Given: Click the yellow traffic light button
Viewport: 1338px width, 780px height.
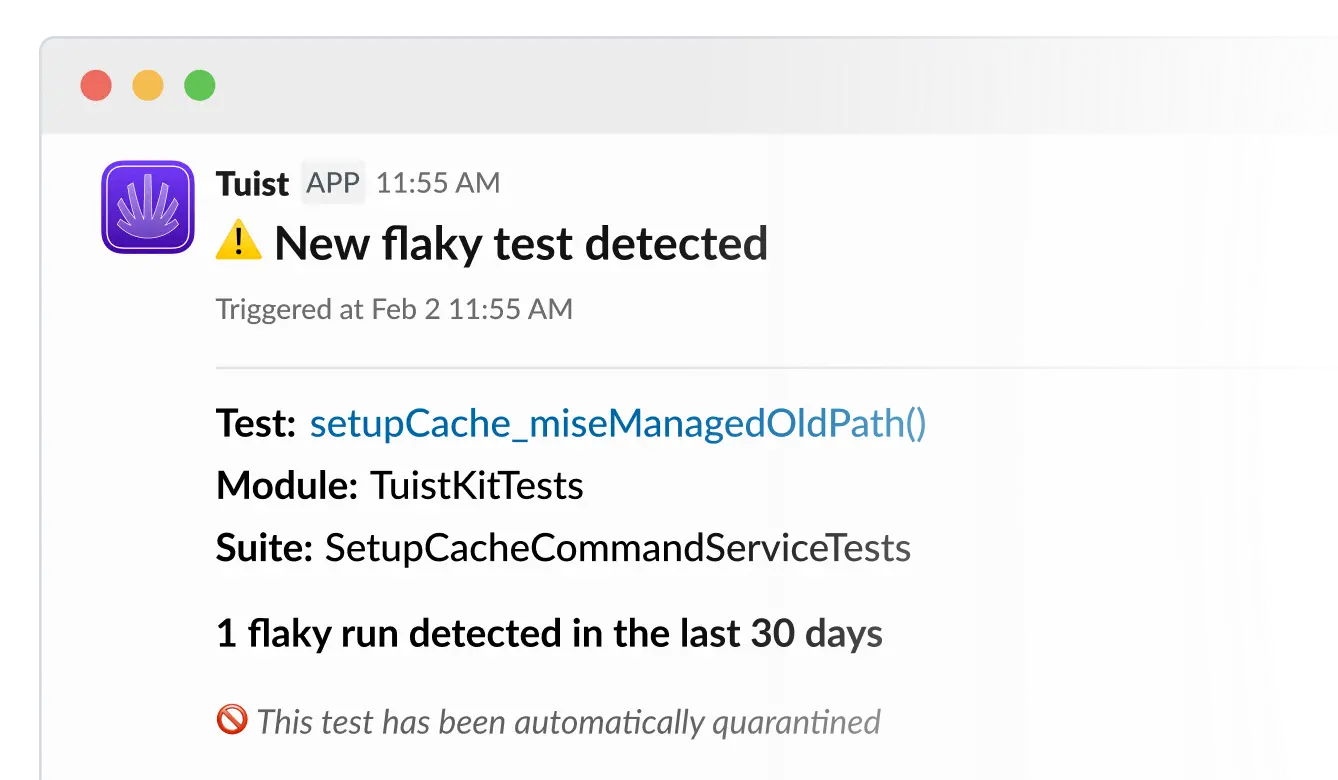Looking at the screenshot, I should (x=148, y=85).
